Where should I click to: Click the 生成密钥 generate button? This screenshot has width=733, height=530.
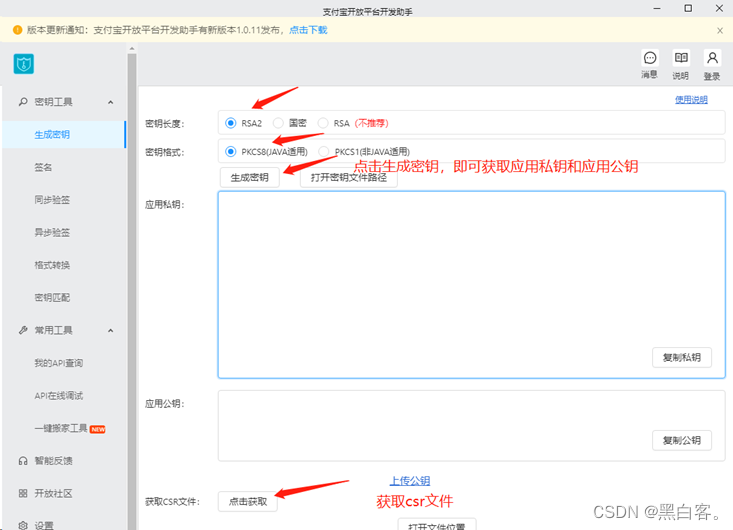click(250, 178)
